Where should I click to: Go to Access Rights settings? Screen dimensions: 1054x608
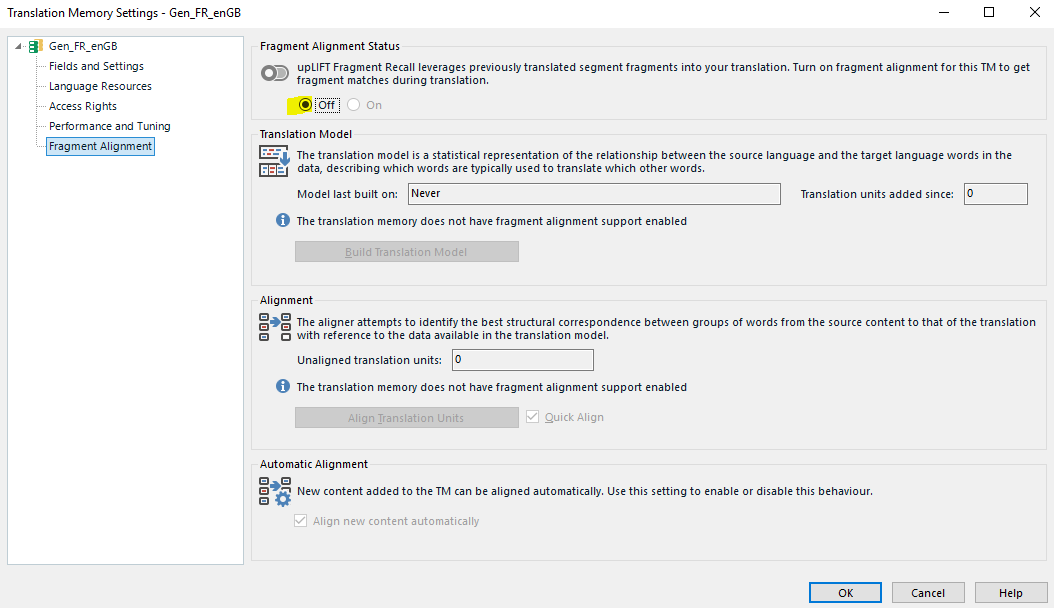(x=83, y=106)
